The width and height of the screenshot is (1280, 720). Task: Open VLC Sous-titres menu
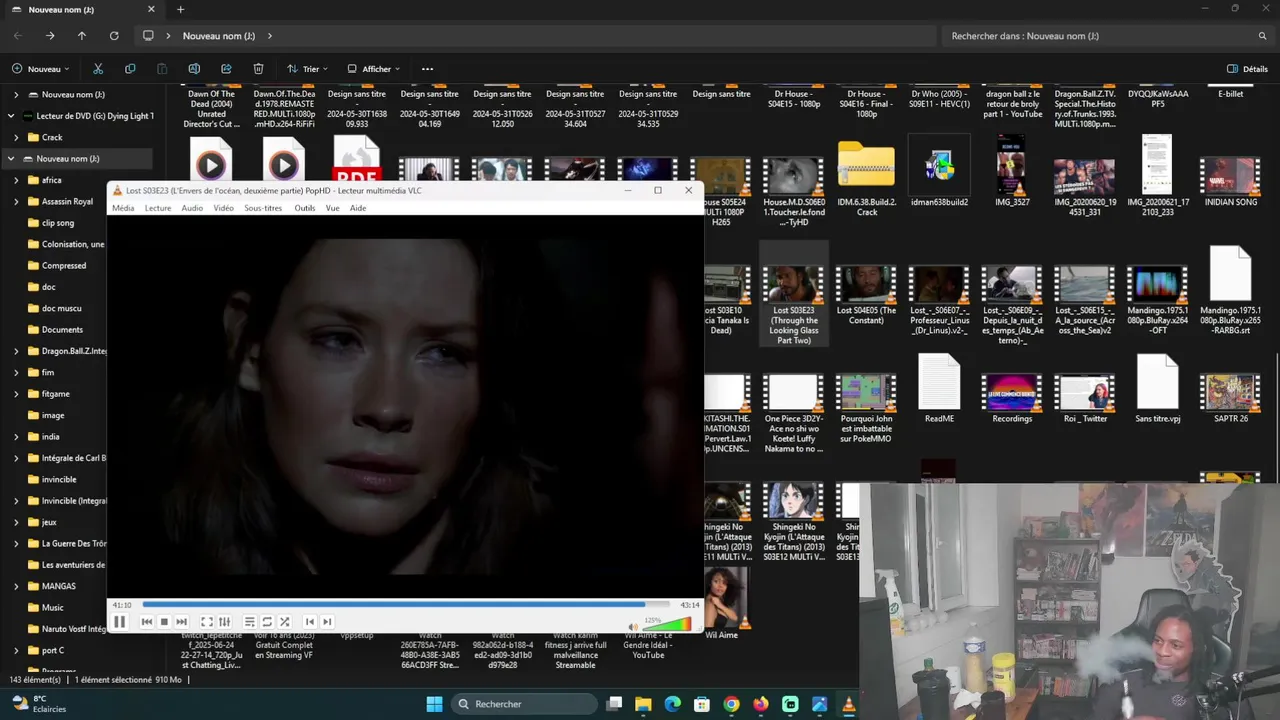pos(263,208)
